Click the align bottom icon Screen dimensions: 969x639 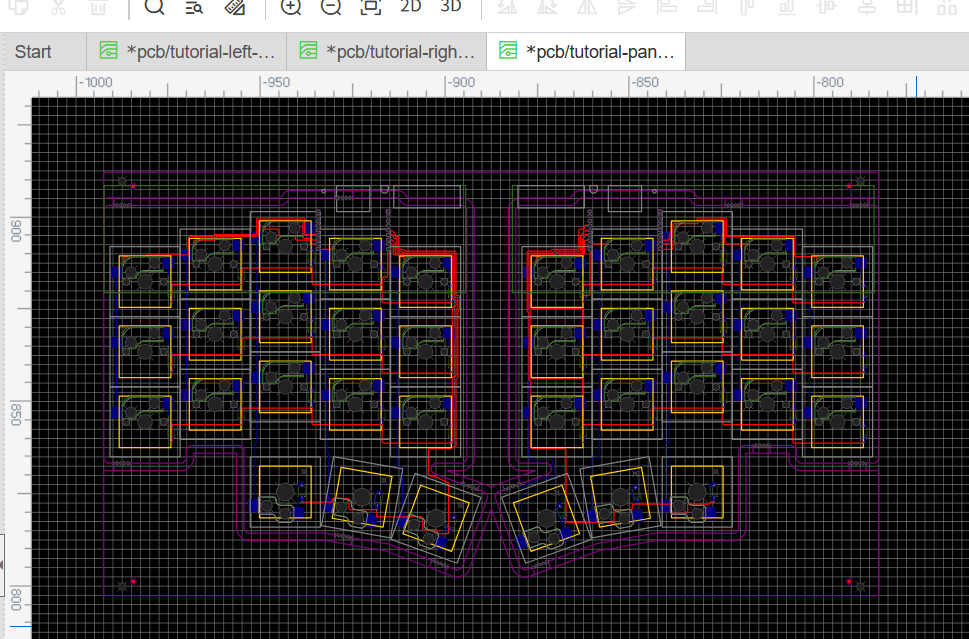click(787, 7)
